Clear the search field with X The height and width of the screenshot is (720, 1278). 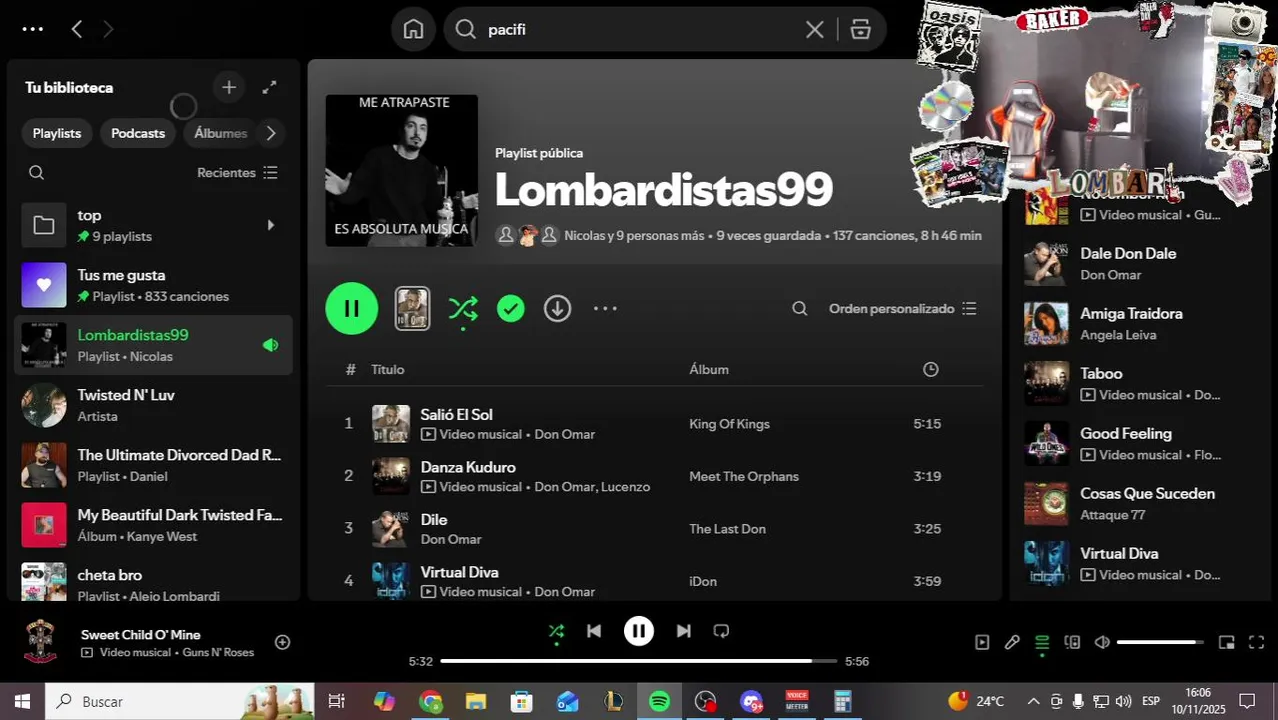point(815,30)
